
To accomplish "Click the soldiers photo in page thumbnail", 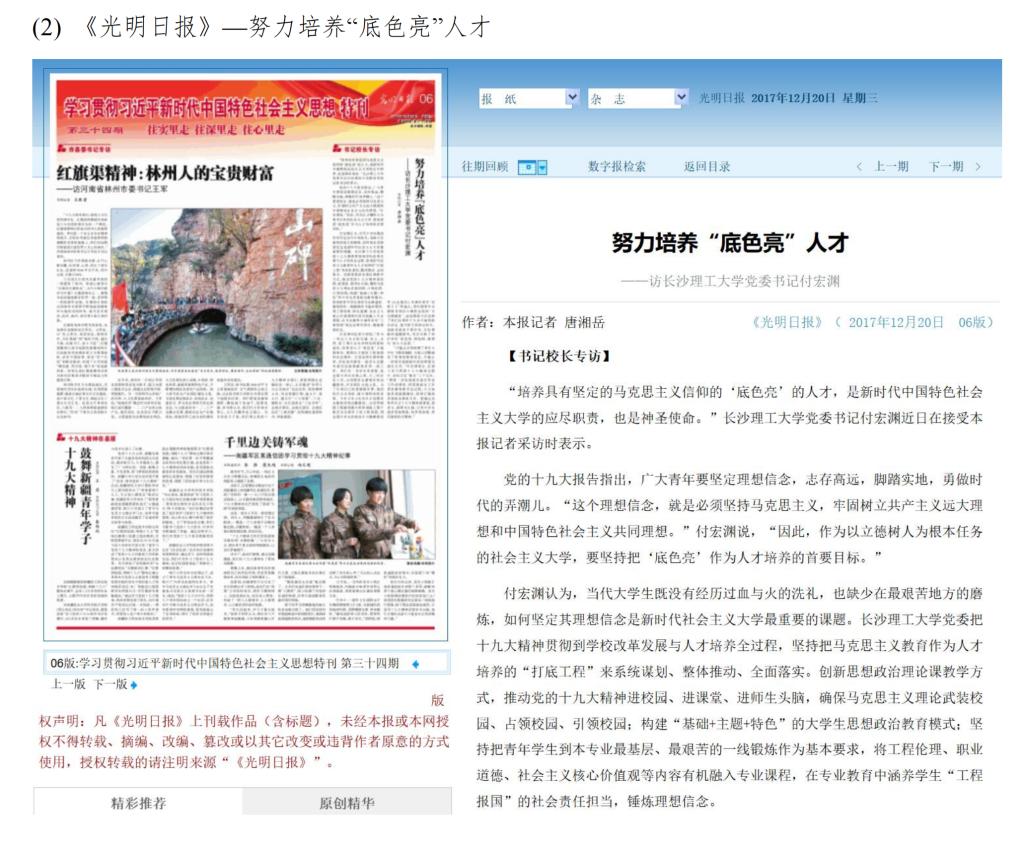I will click(357, 514).
